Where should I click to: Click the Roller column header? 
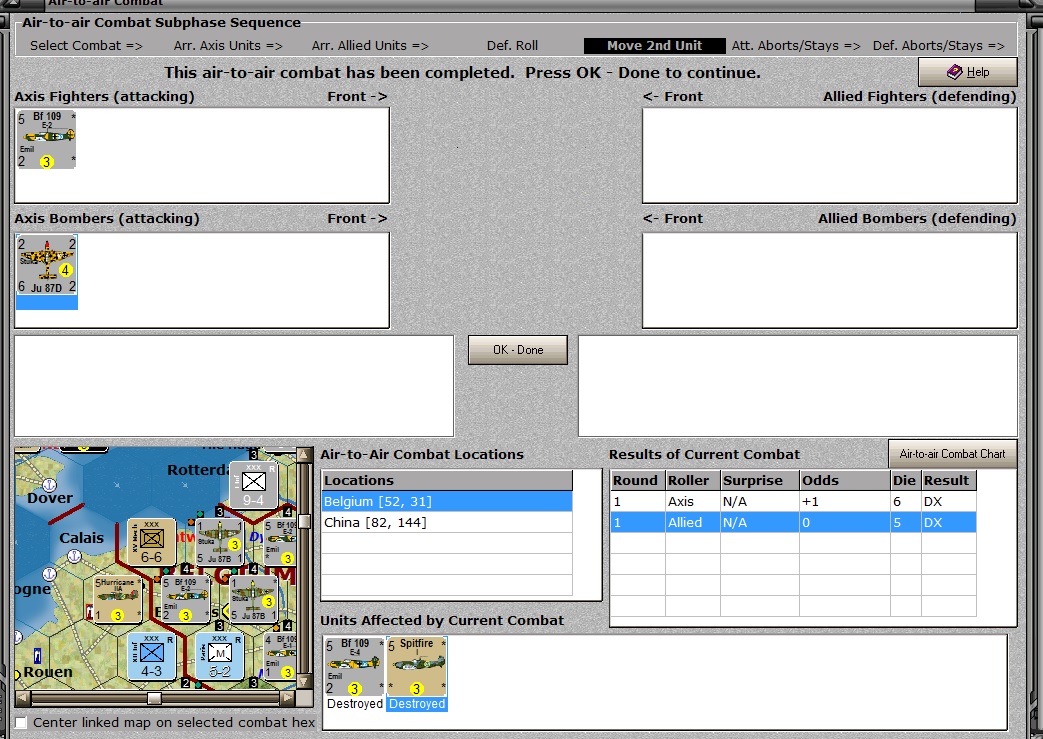click(x=692, y=480)
